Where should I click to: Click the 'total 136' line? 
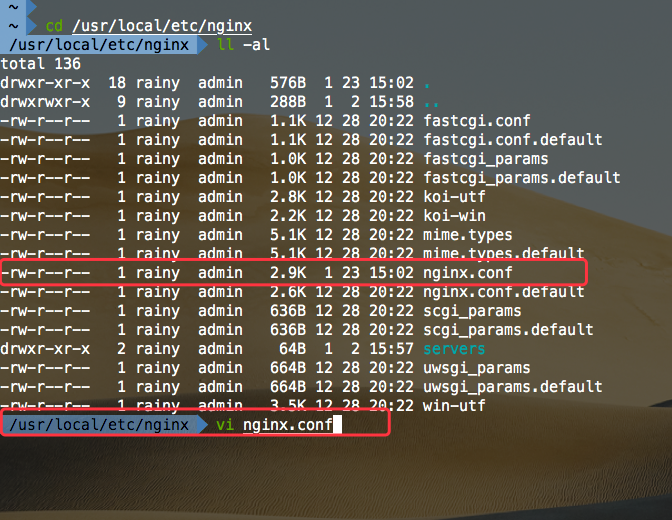(41, 64)
